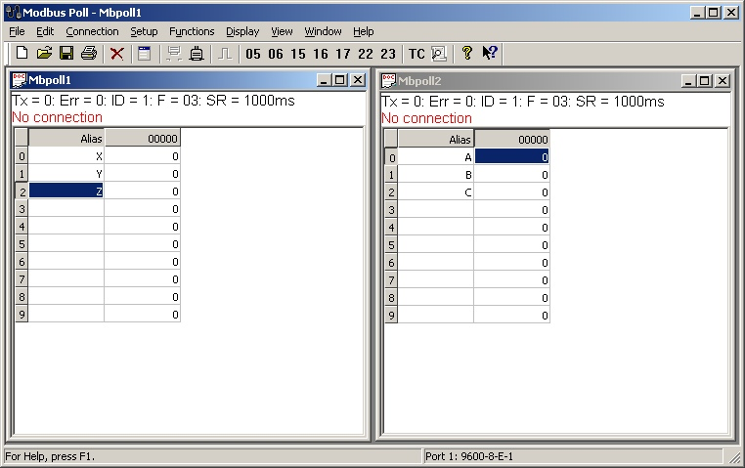Select highlighted alias Z in Mbpoll1
The image size is (745, 468).
coord(66,191)
